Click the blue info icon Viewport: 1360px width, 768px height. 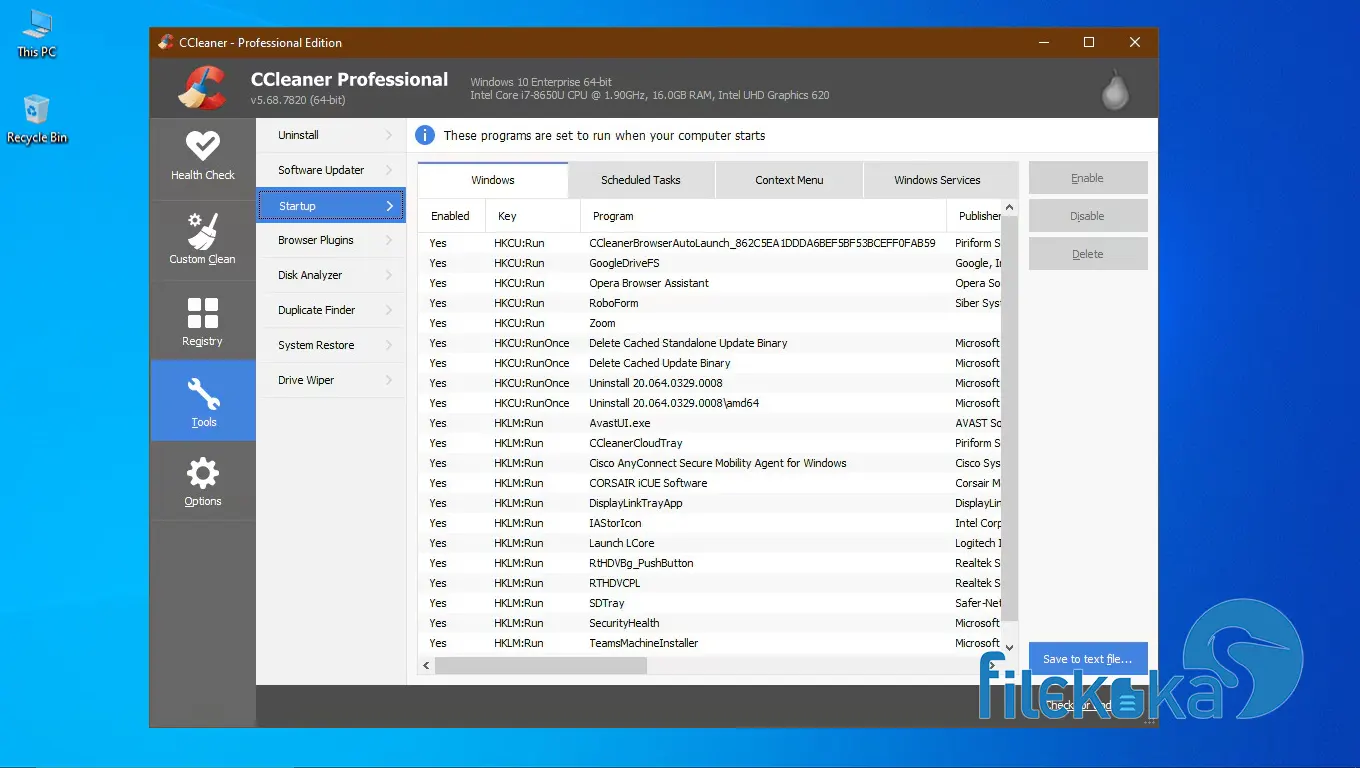click(425, 135)
